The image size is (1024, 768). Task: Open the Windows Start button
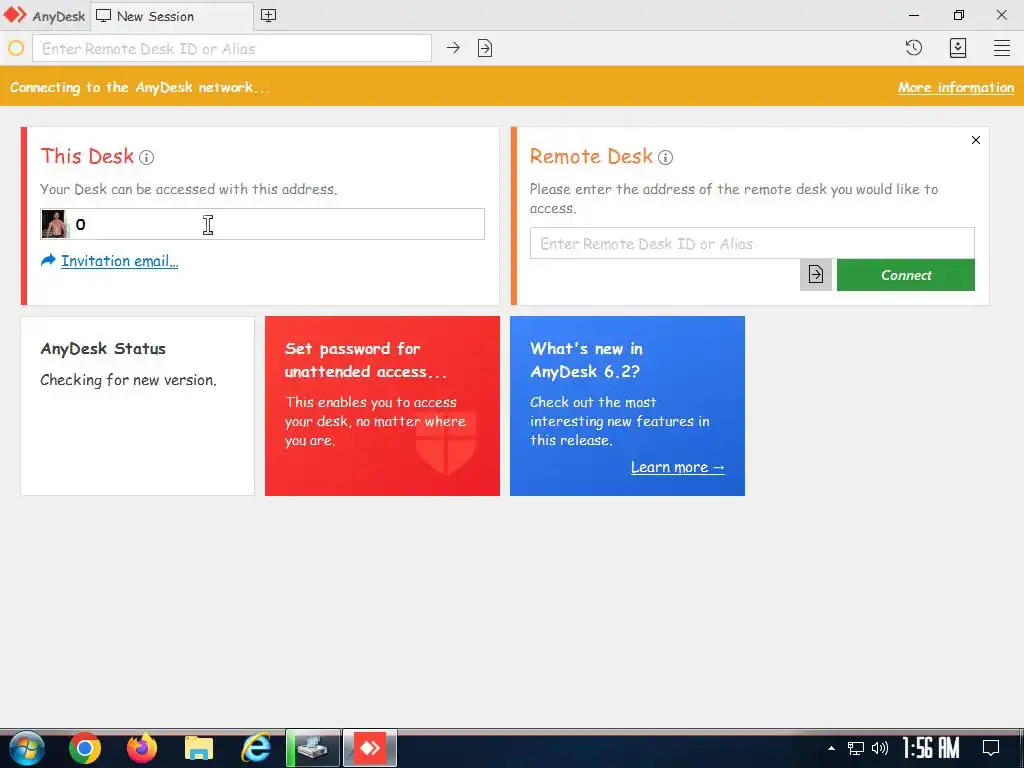coord(27,748)
